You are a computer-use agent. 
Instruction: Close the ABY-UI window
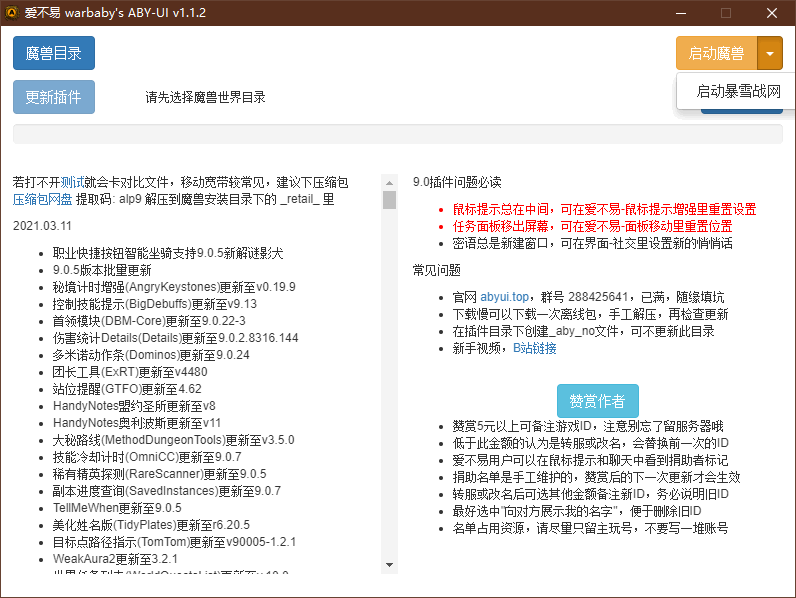(x=772, y=13)
